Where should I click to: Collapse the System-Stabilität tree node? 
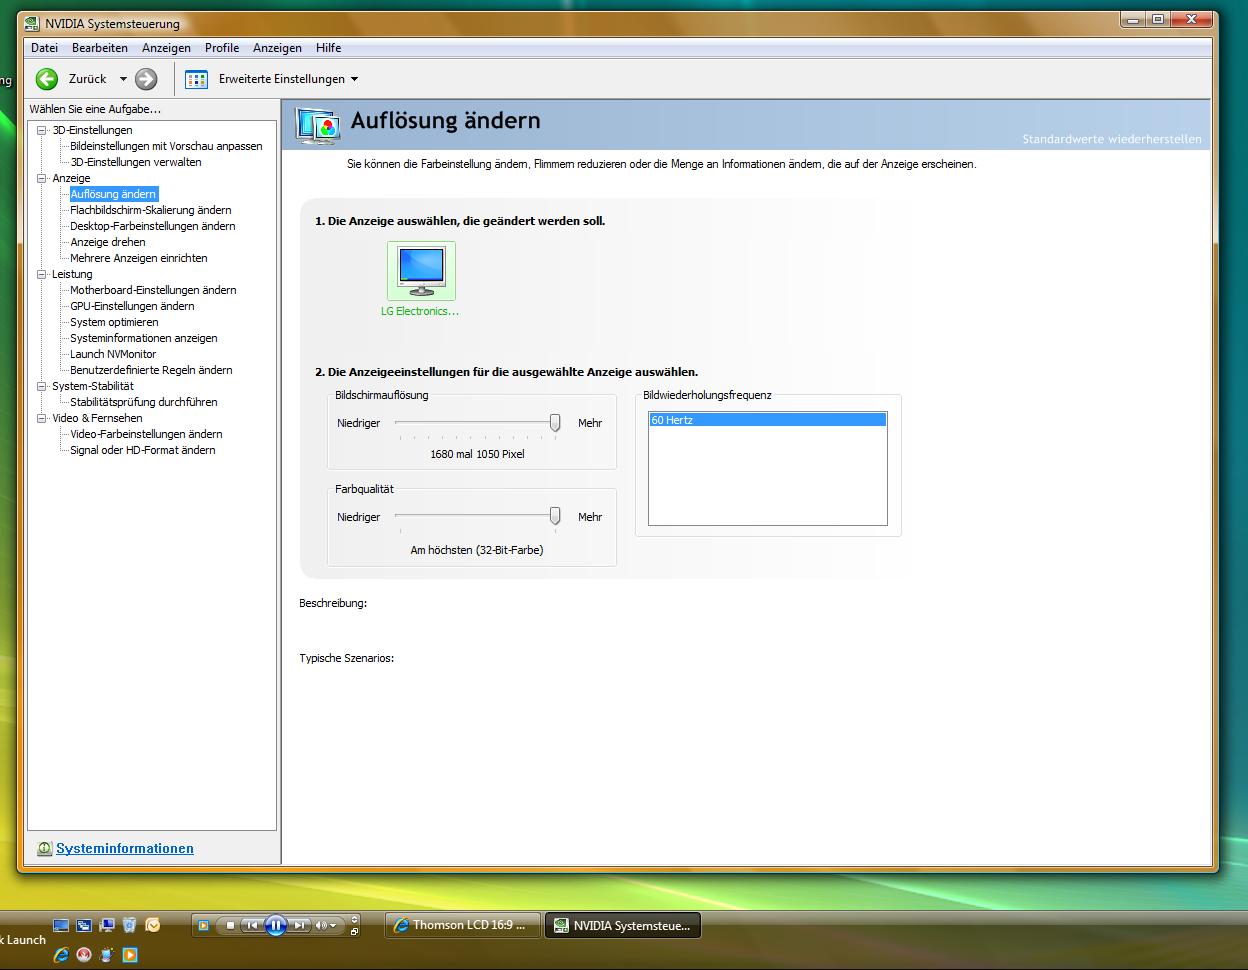(42, 386)
